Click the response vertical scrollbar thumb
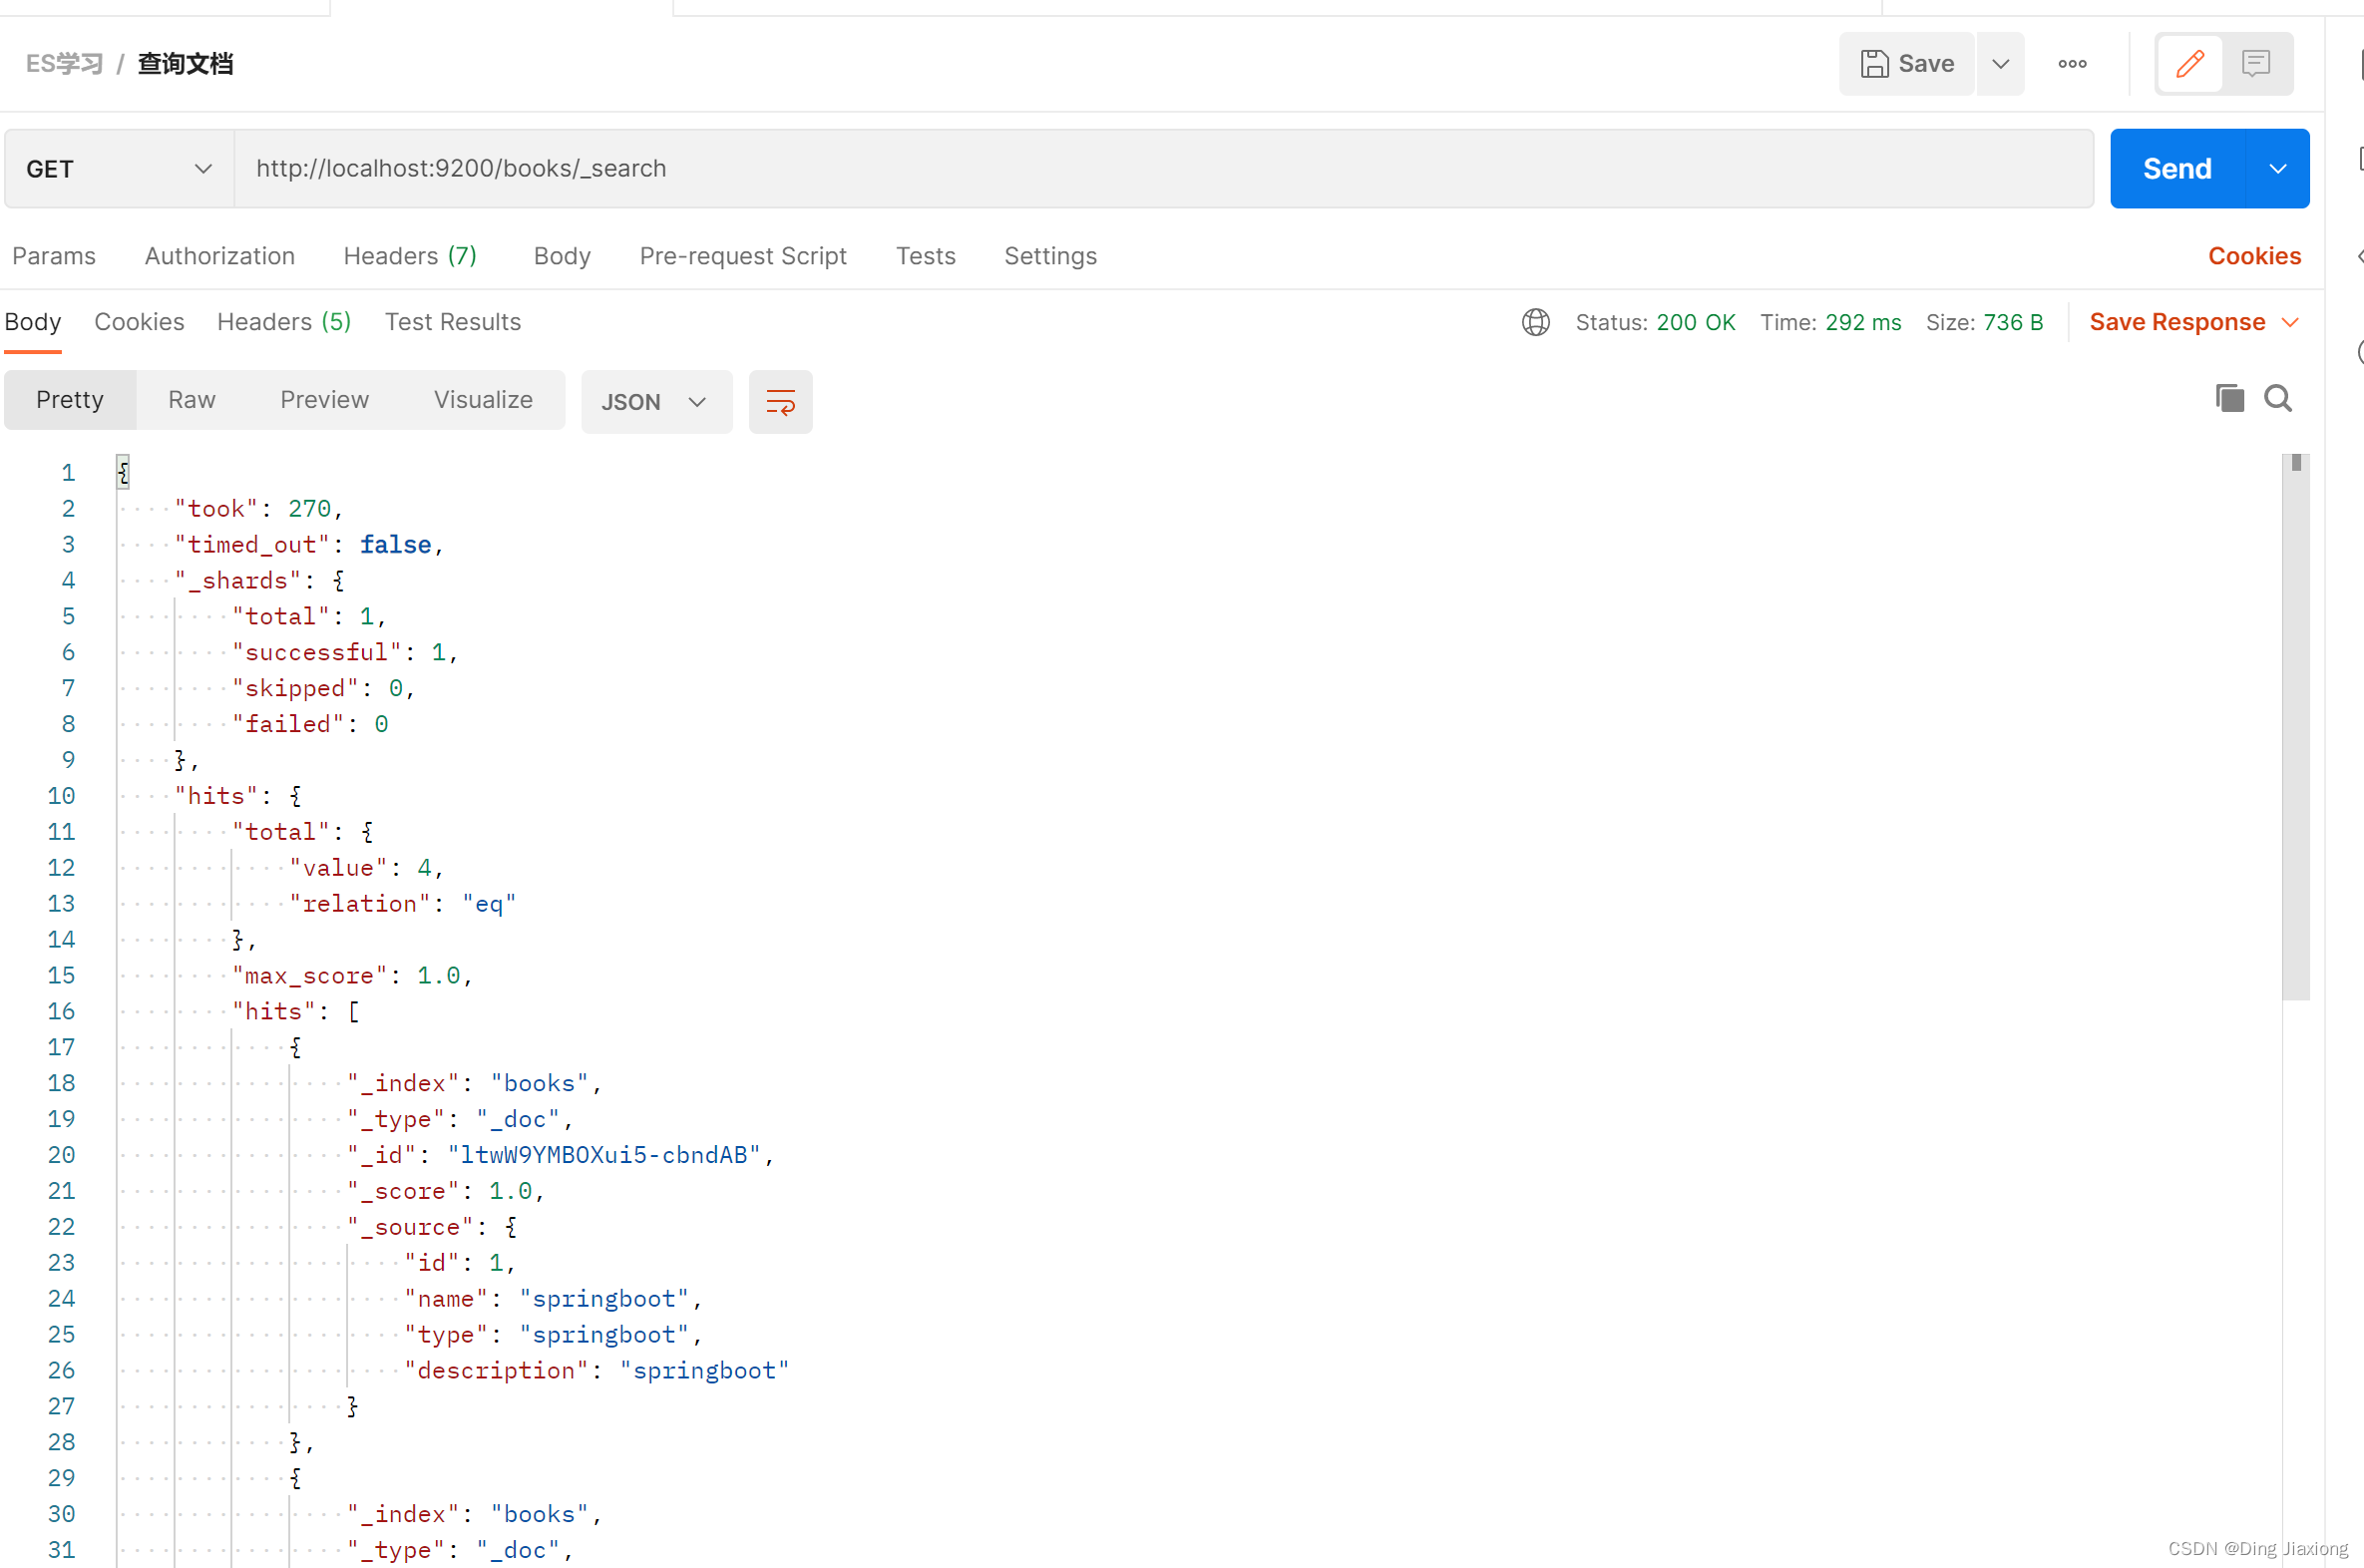 (2296, 726)
